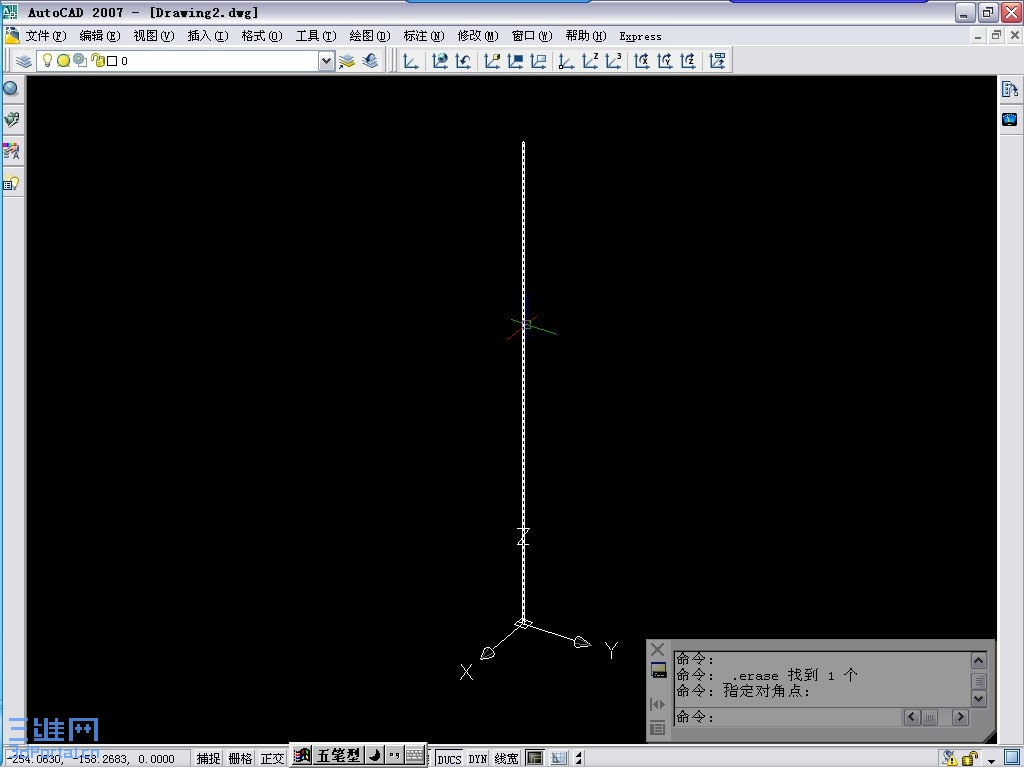Click the Apply UCS icon

point(717,61)
